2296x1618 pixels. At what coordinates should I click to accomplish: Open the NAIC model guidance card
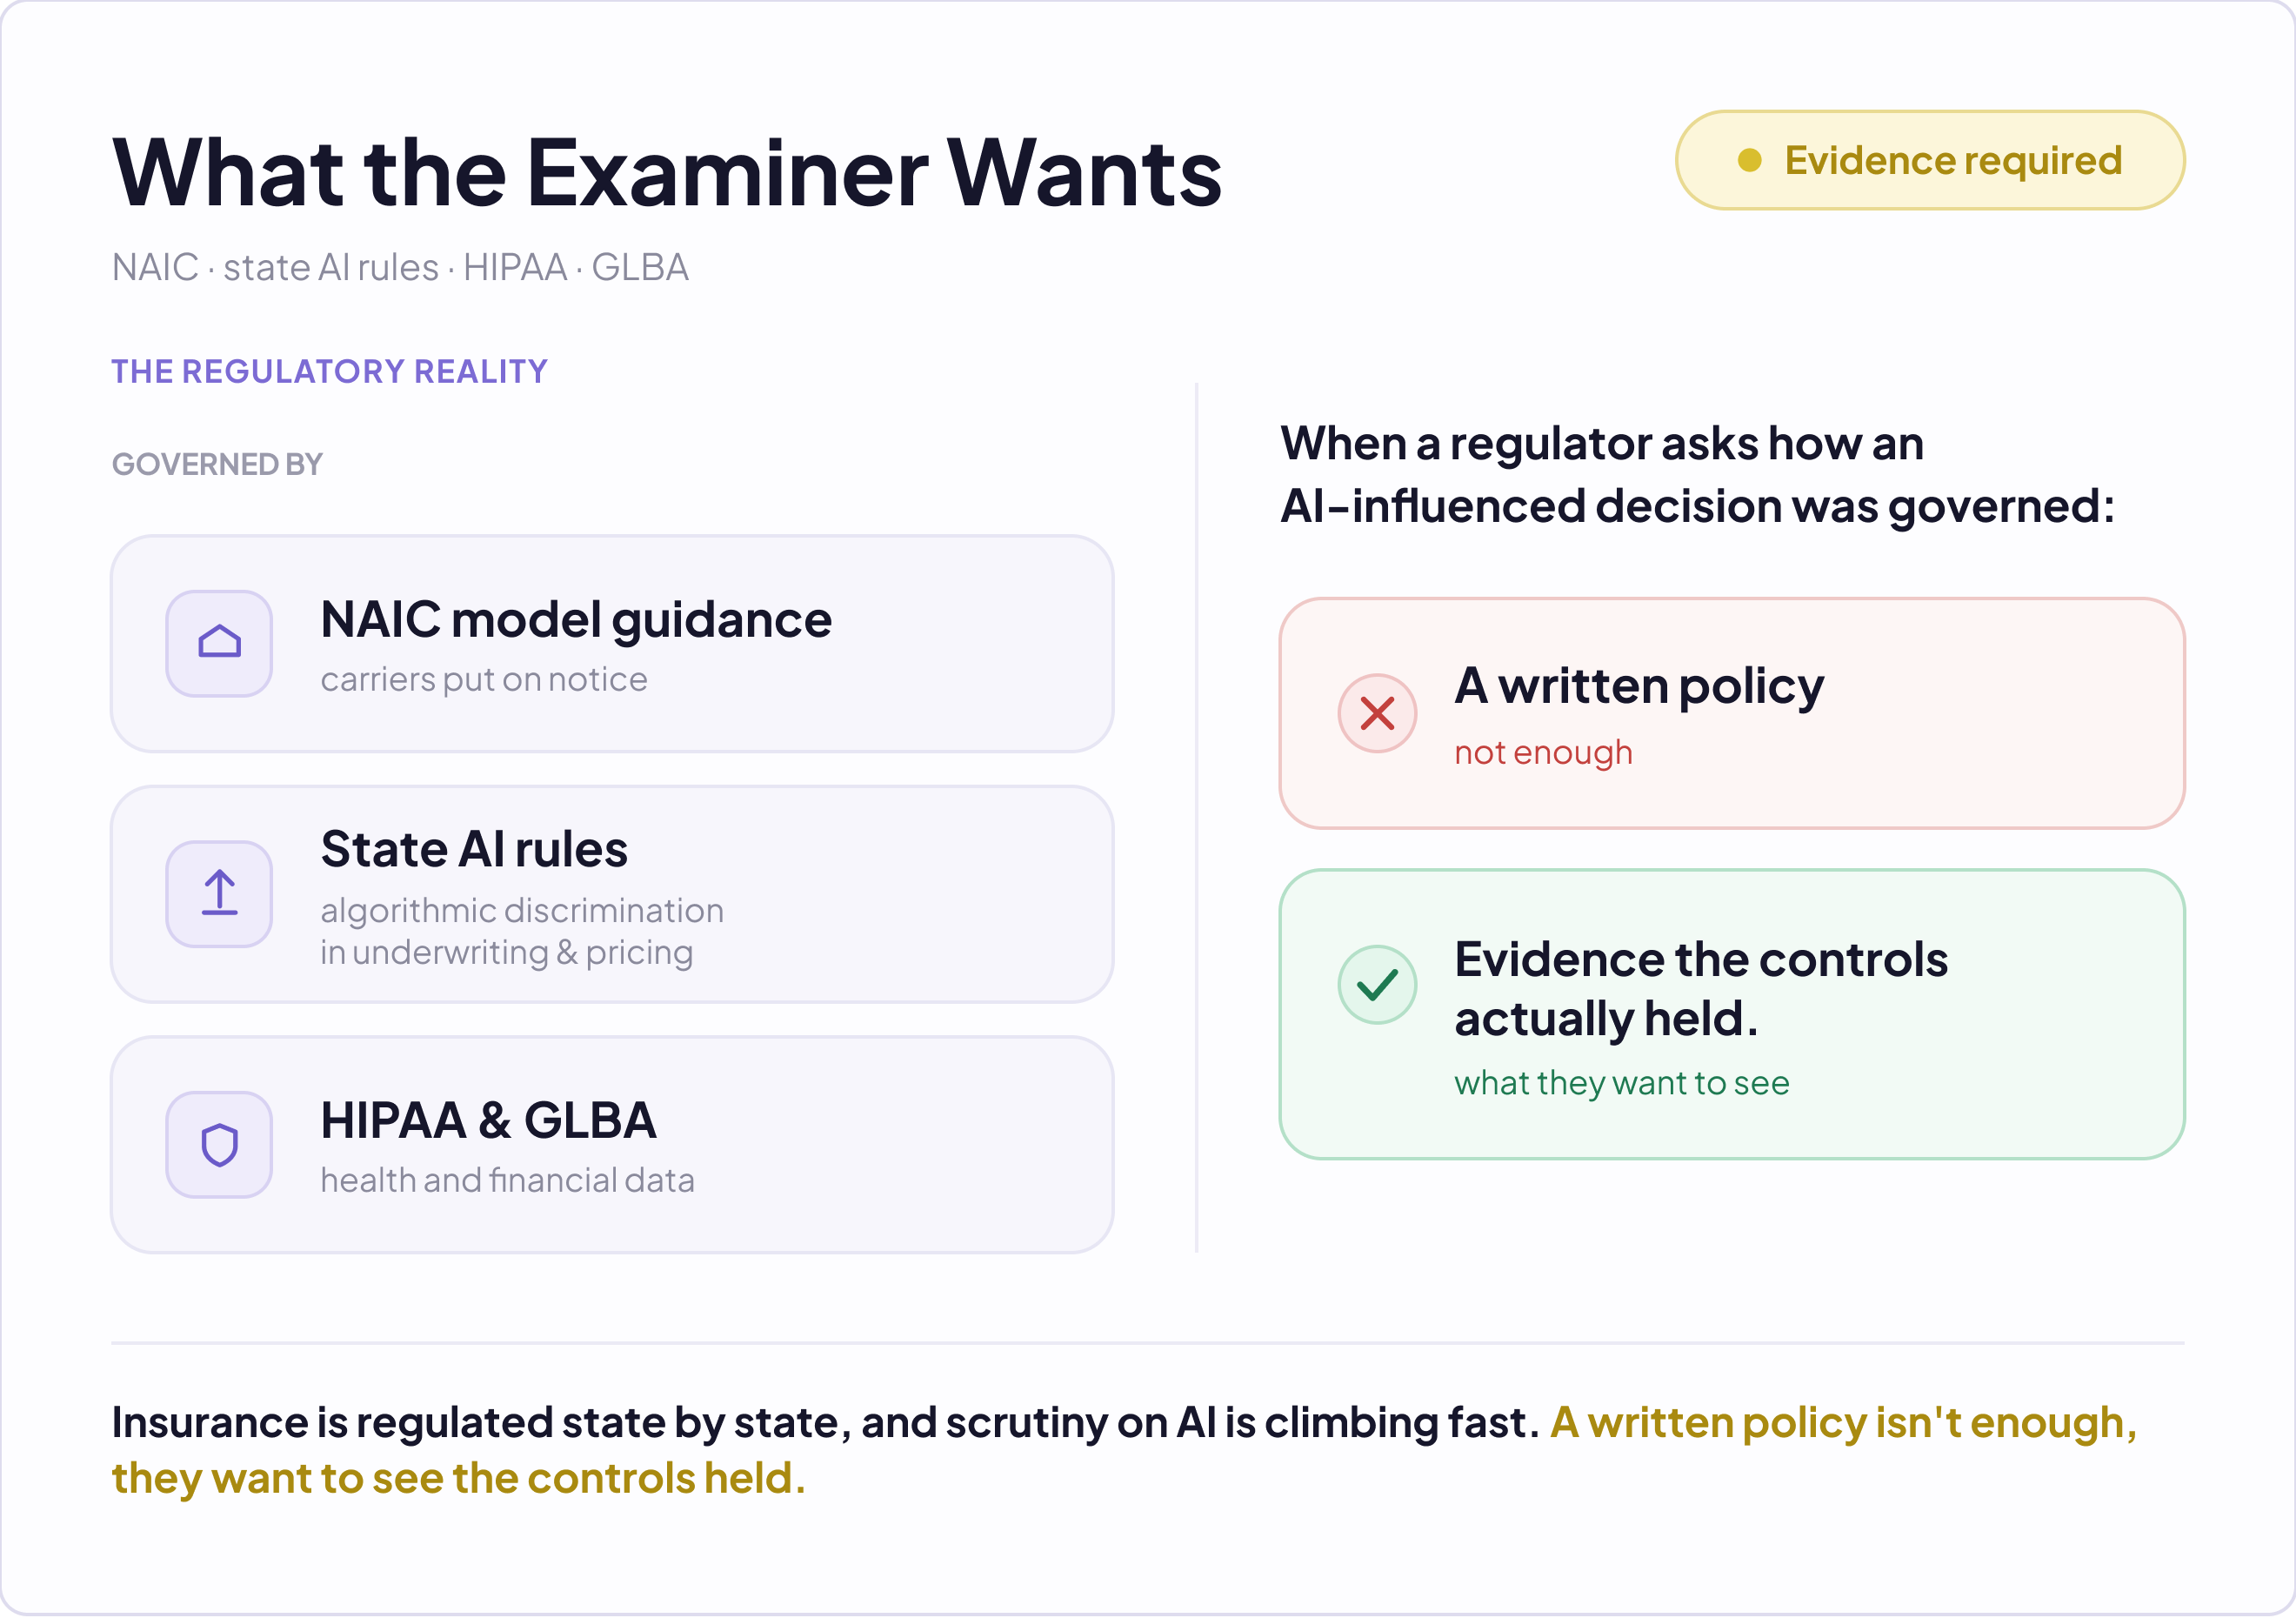point(612,643)
